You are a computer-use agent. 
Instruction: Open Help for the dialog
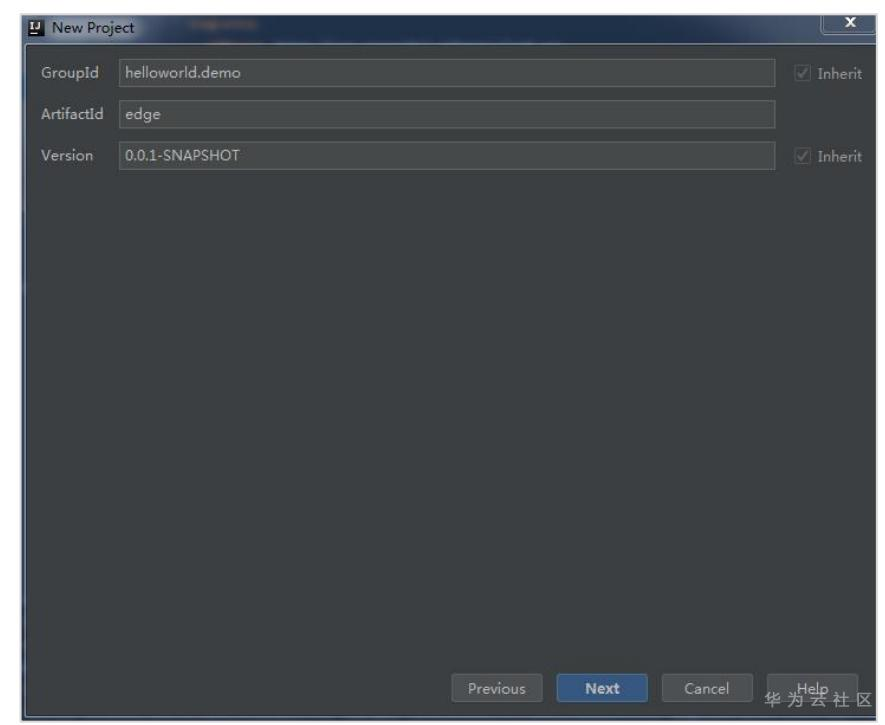[812, 688]
